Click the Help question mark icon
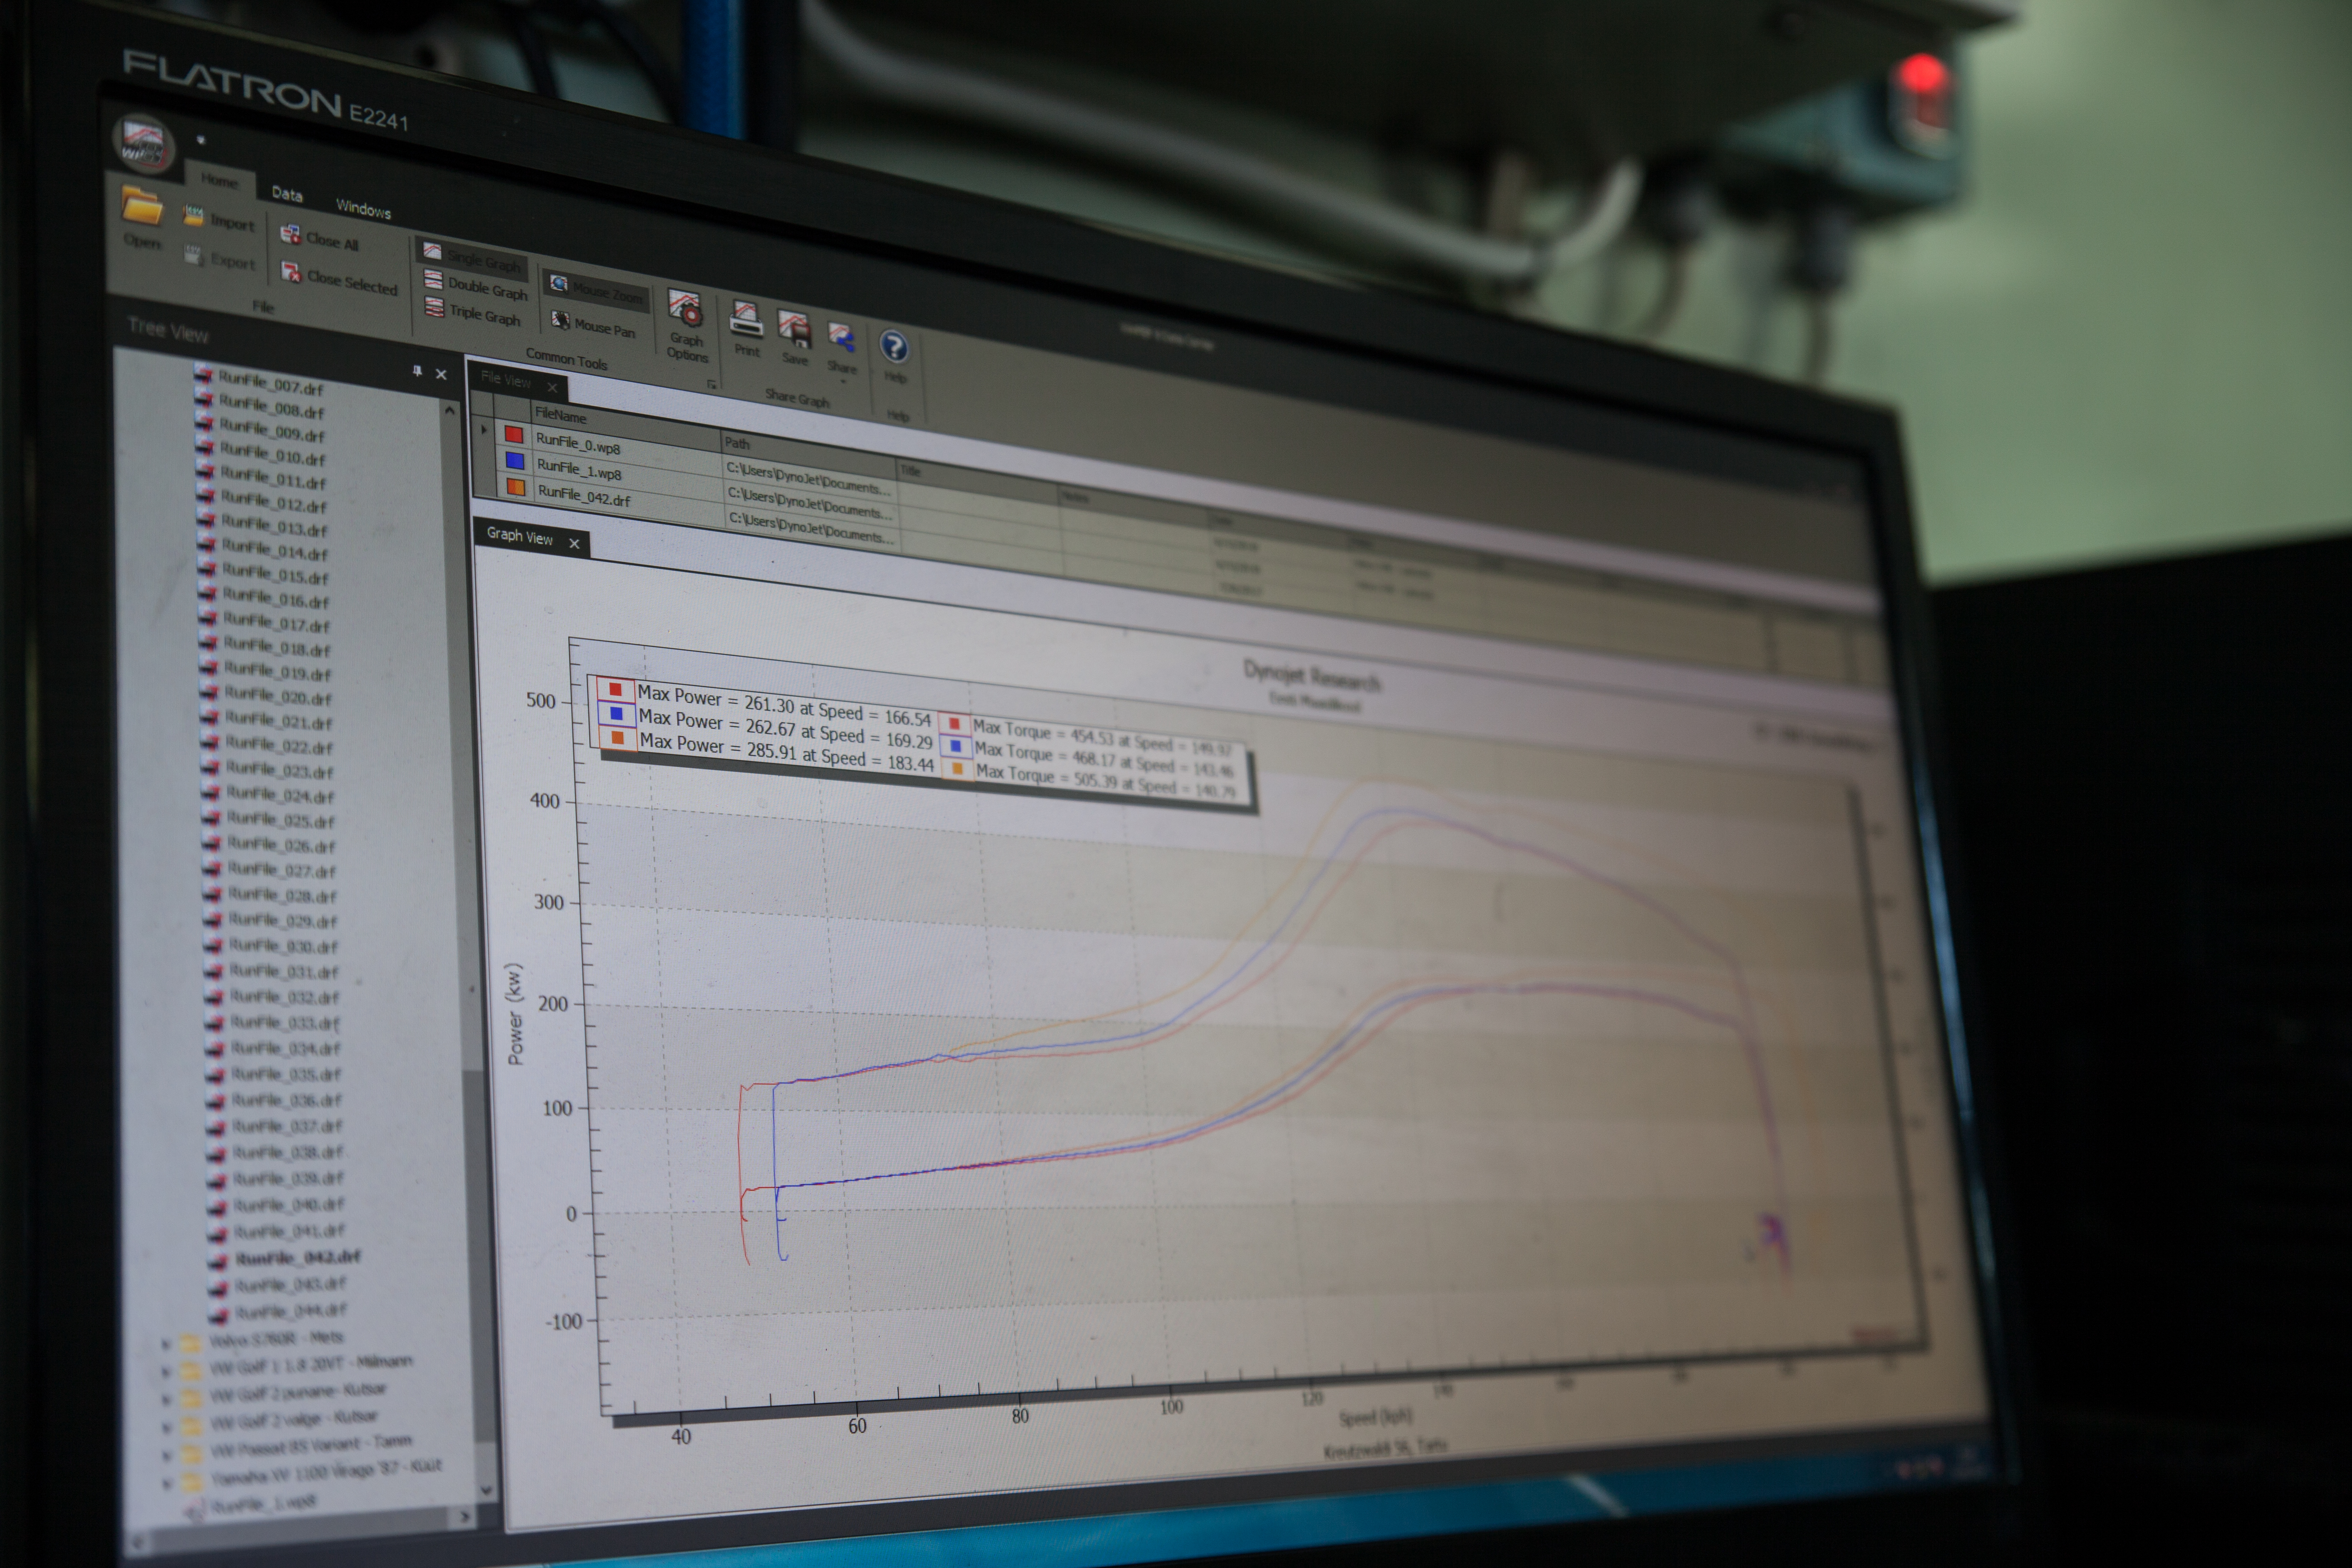The image size is (2352, 1568). pos(894,347)
